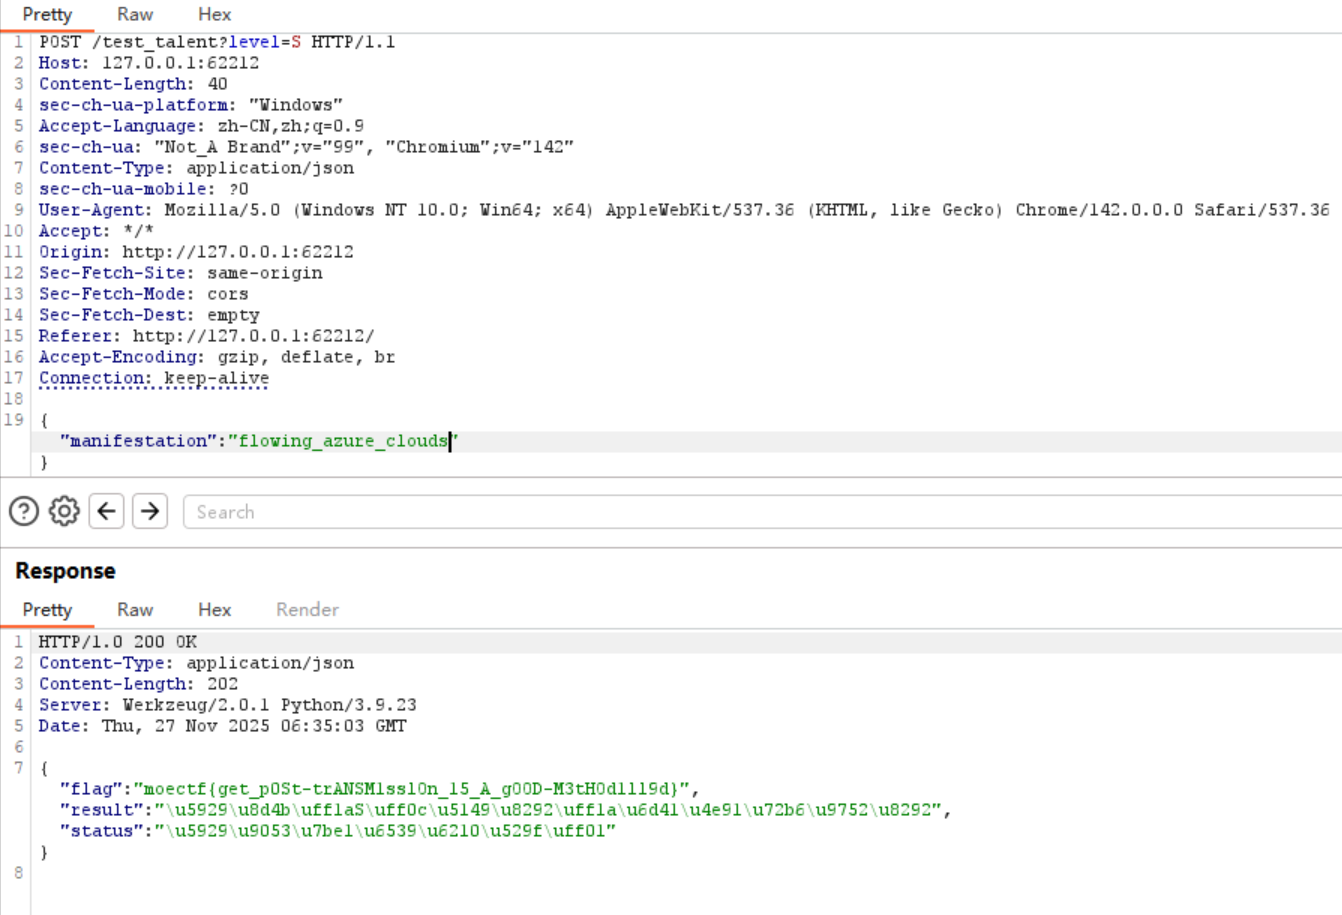
Task: Select the Render tab in the Response panel
Action: [306, 609]
